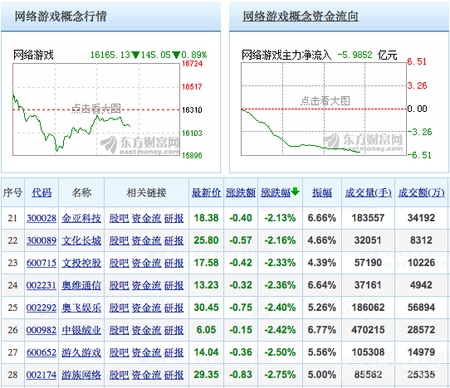Open 研报 link for 游族网络
The width and height of the screenshot is (450, 388).
174,375
